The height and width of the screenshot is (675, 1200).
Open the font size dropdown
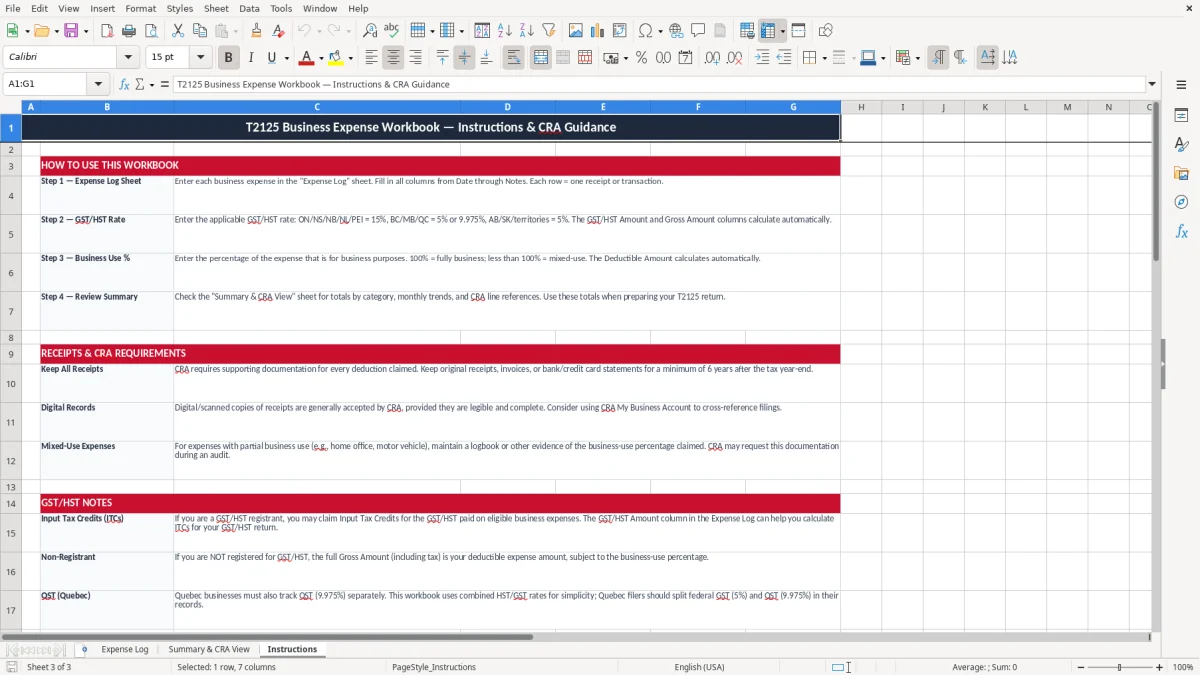(200, 58)
